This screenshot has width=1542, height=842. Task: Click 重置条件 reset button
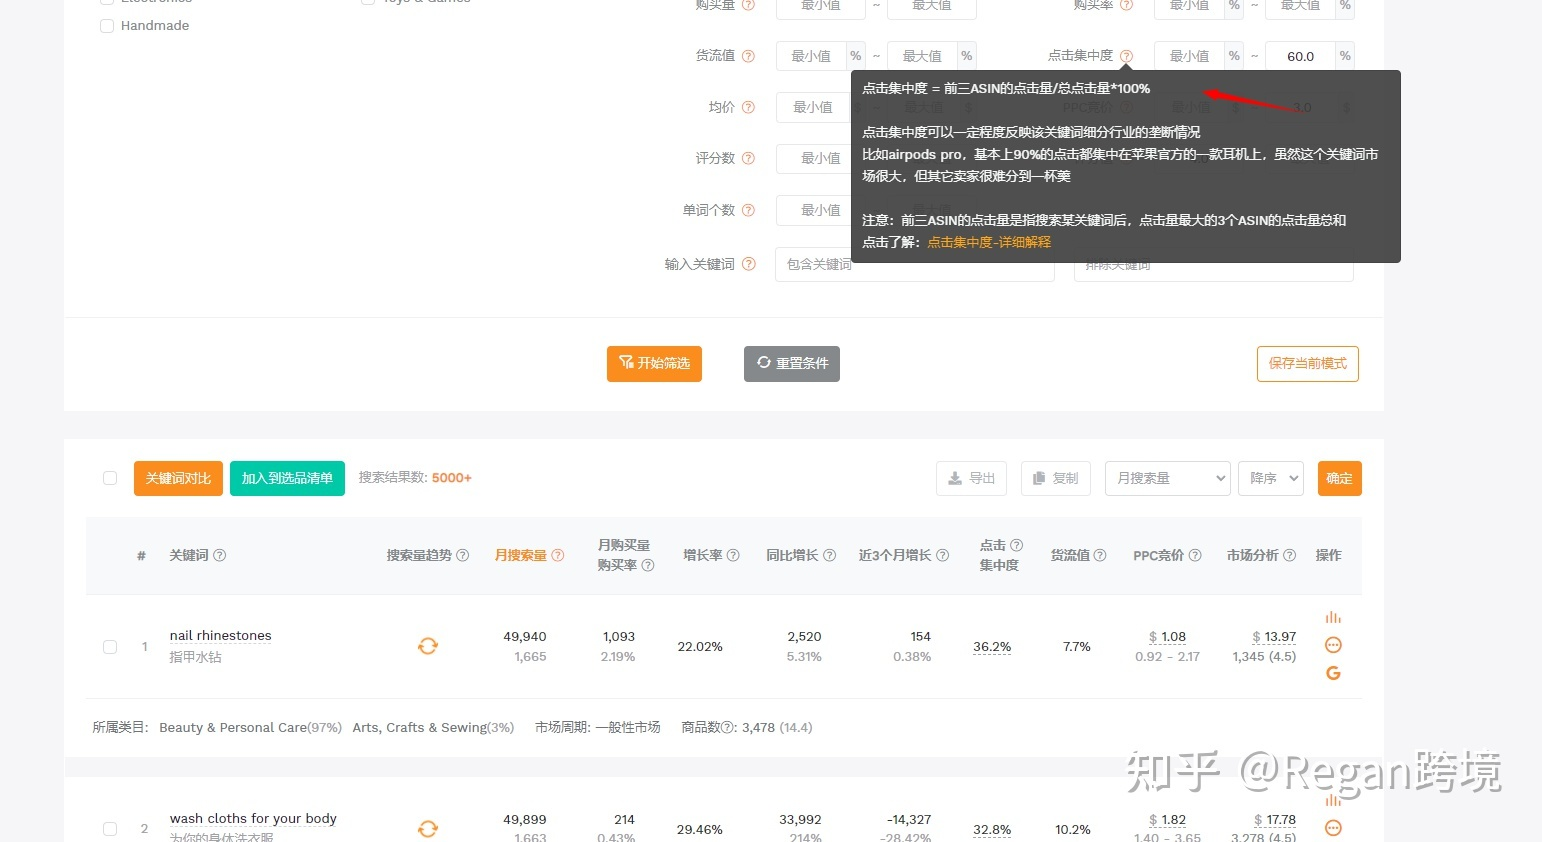pos(792,364)
